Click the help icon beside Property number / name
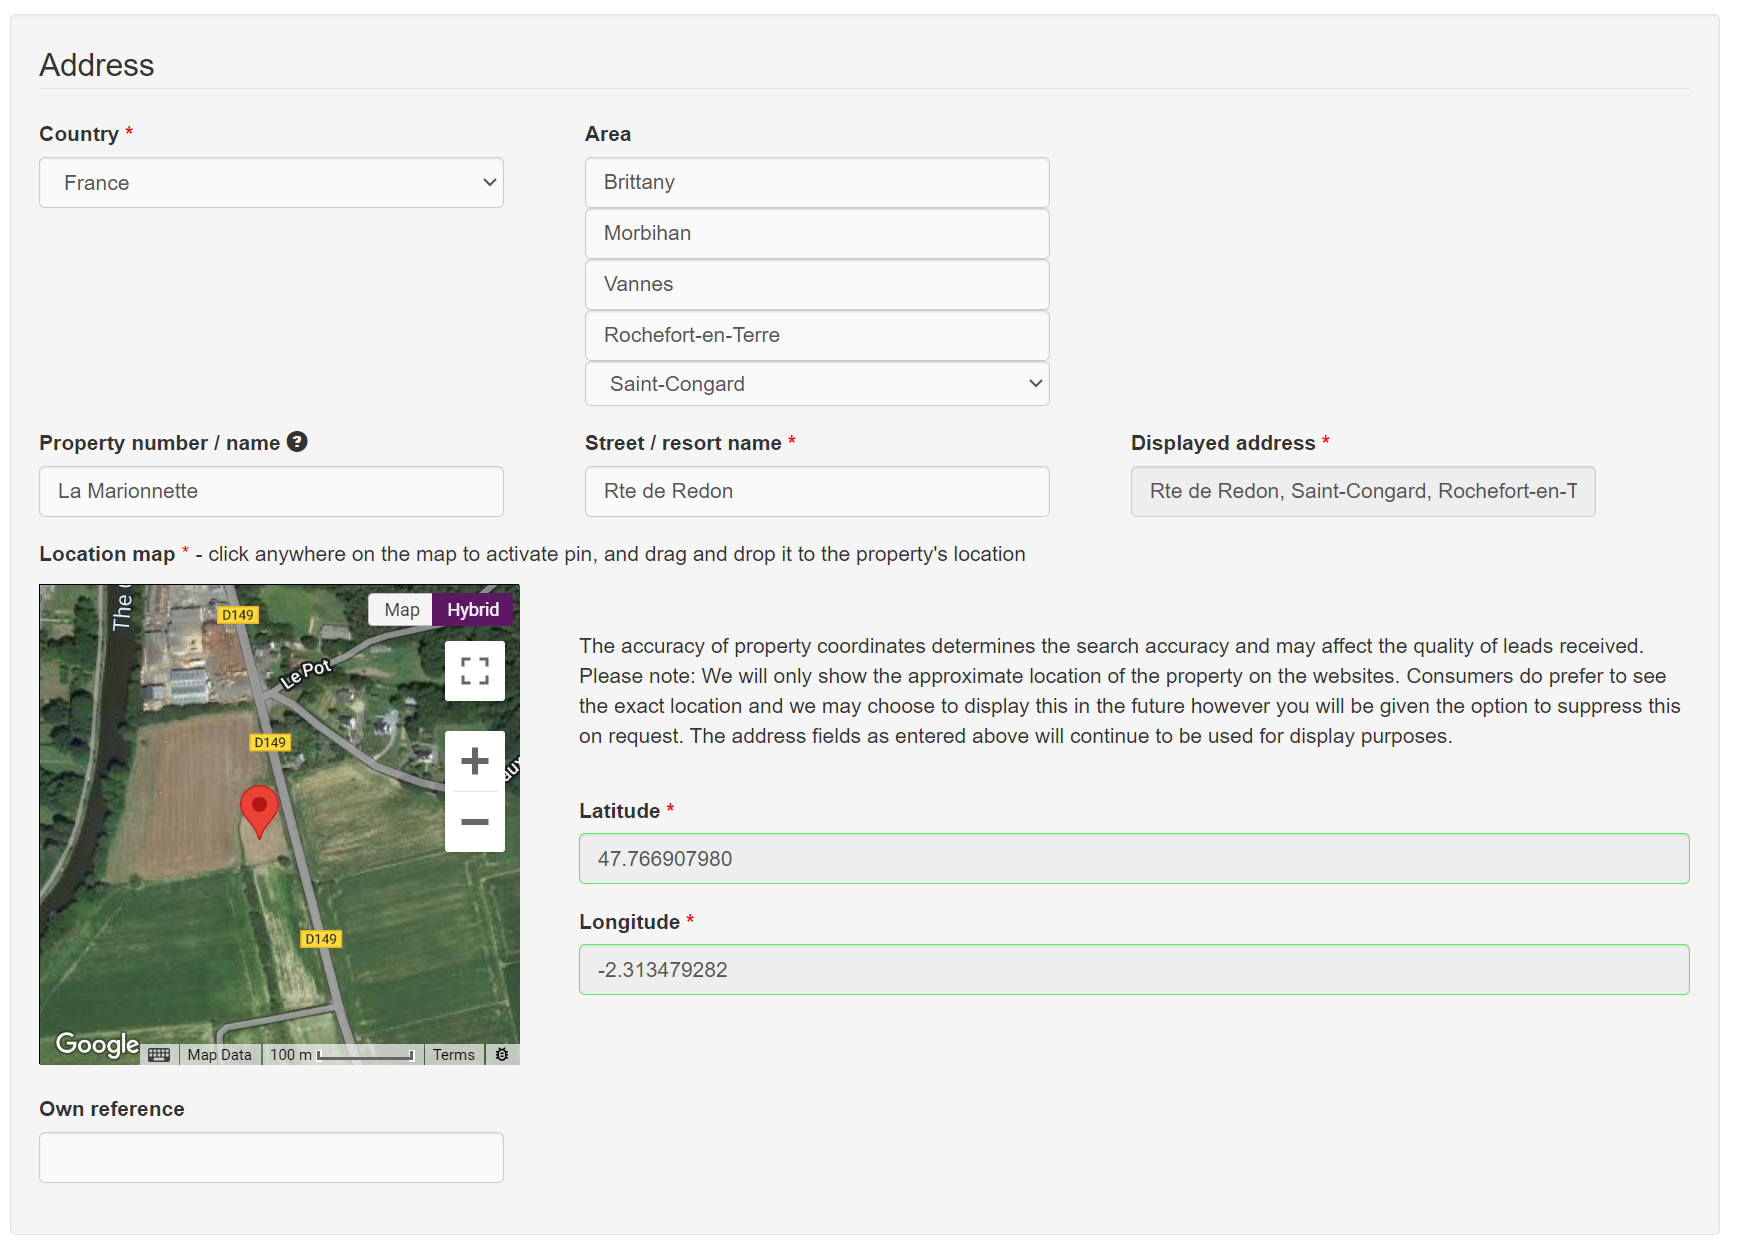Screen dimensions: 1743x1248 297,442
